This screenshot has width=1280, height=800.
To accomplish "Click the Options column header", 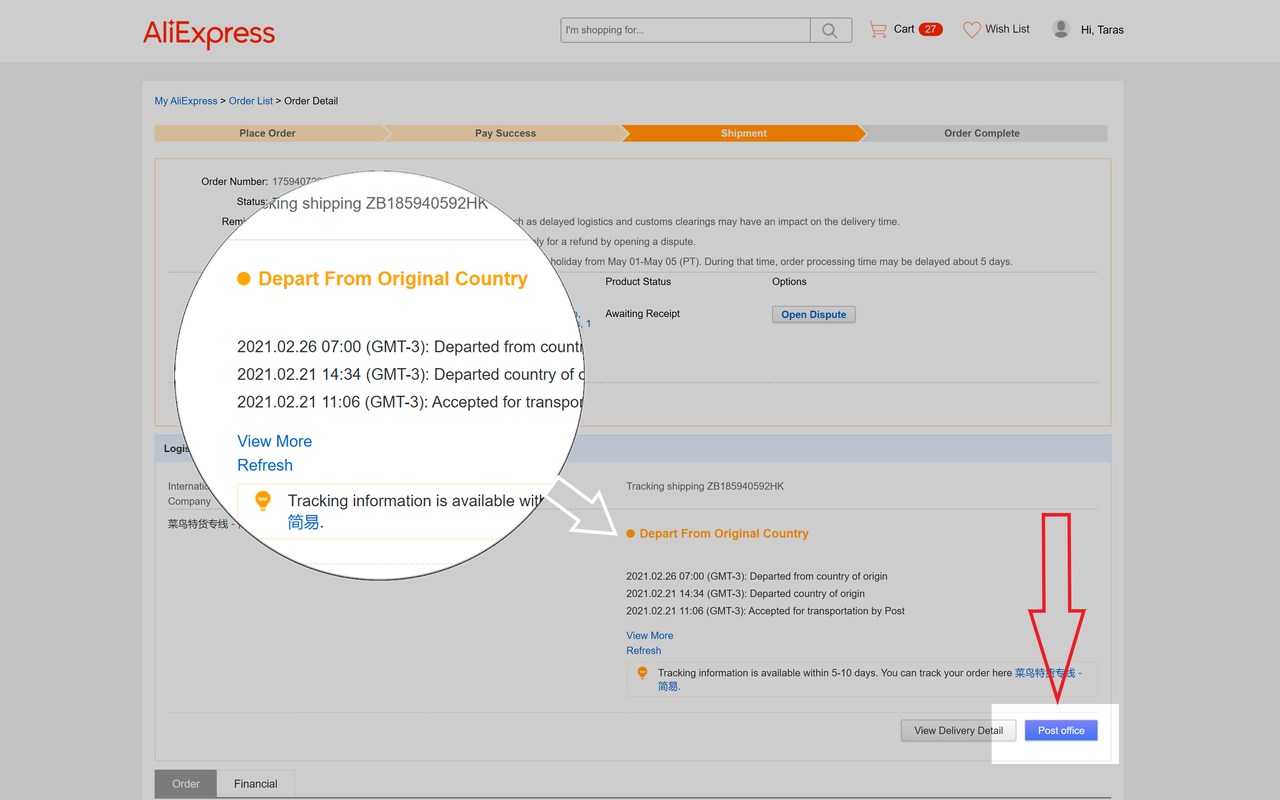I will point(789,282).
